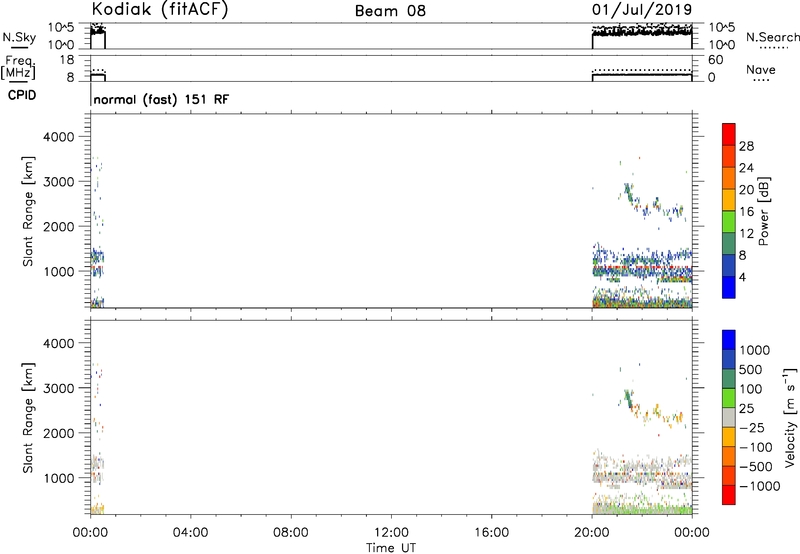This screenshot has height=554, width=800.
Task: Click the 'N.Sky' legend label
Action: click(x=19, y=37)
